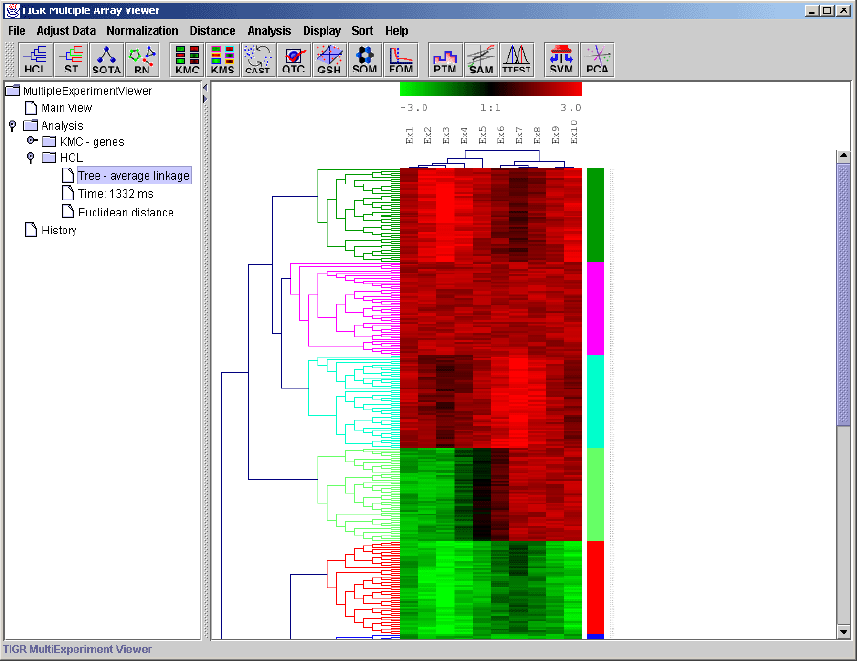Launch KMC k-means clustering

(188, 60)
